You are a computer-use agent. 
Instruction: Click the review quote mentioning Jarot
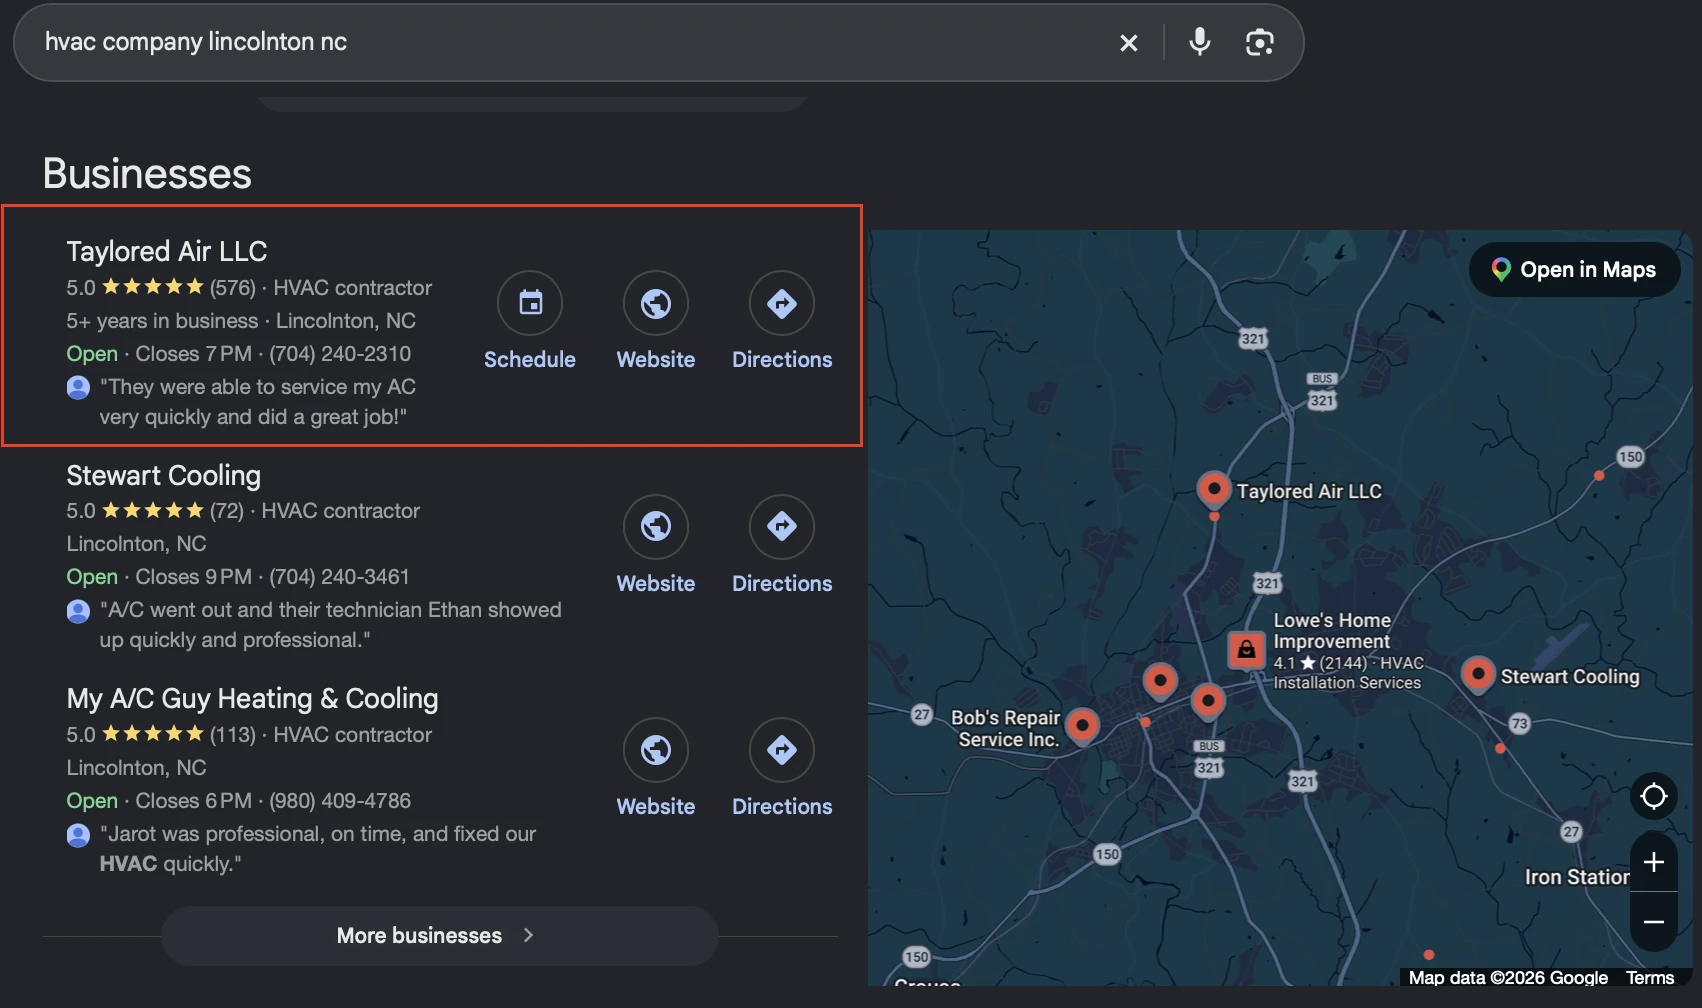coord(318,849)
